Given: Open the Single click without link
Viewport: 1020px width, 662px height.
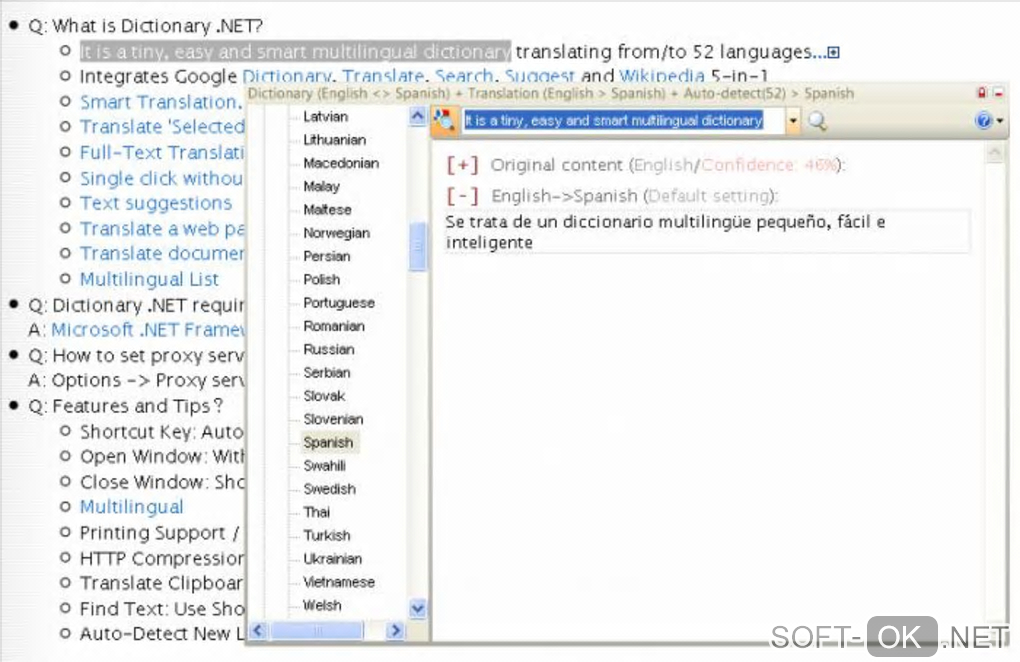Looking at the screenshot, I should [x=161, y=178].
